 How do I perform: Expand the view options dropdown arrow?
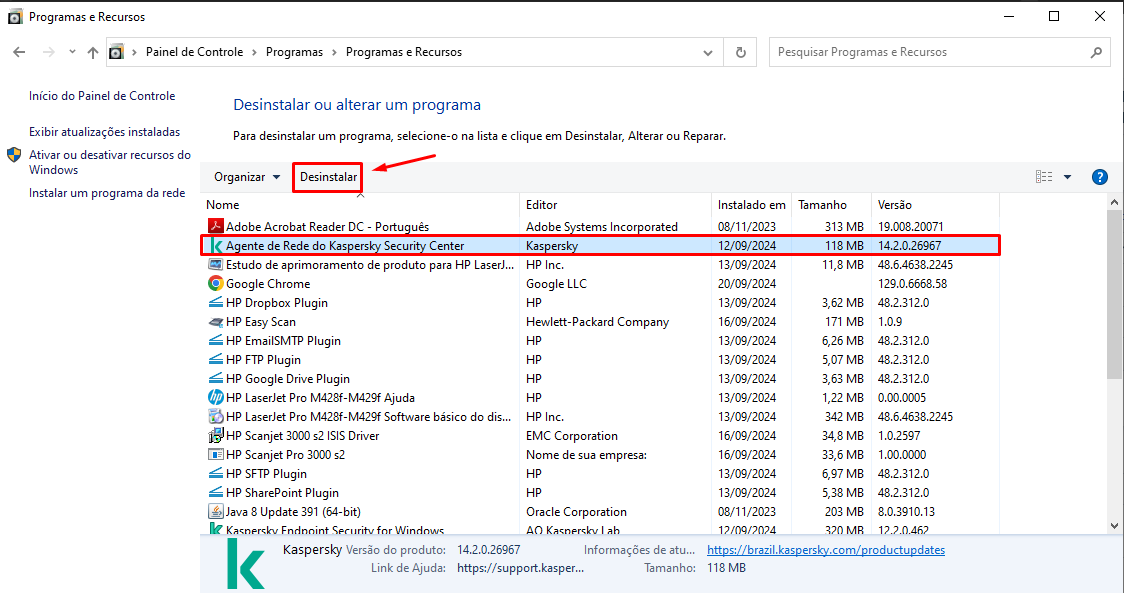pos(1067,177)
